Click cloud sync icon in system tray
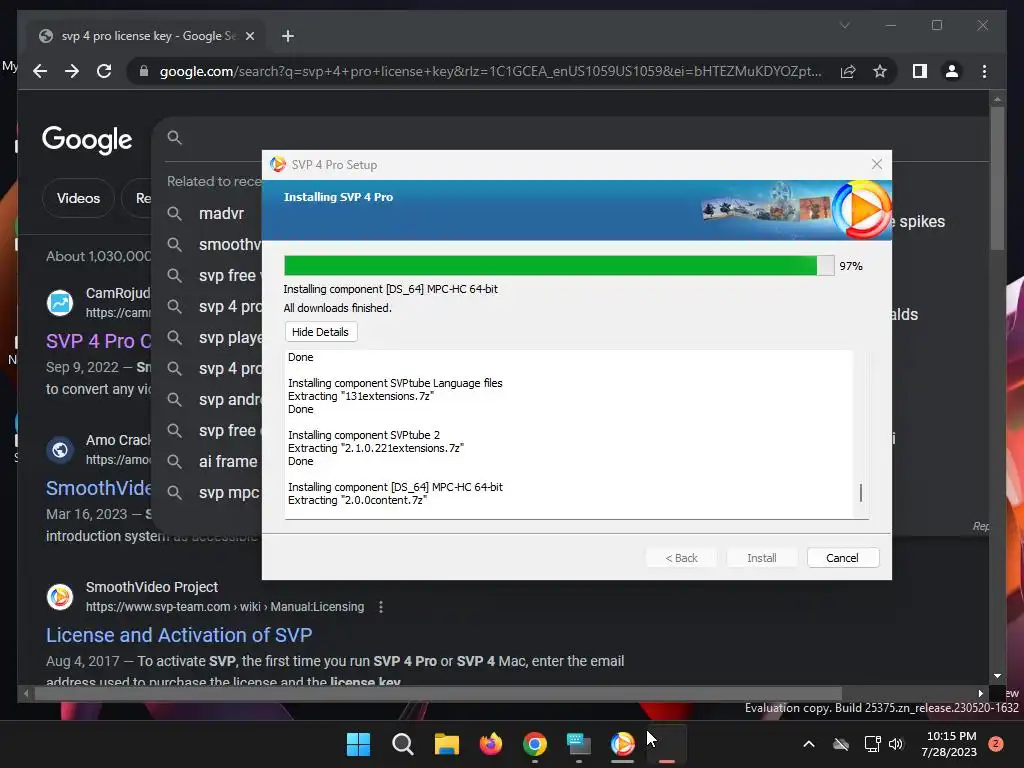The height and width of the screenshot is (768, 1024). point(841,744)
